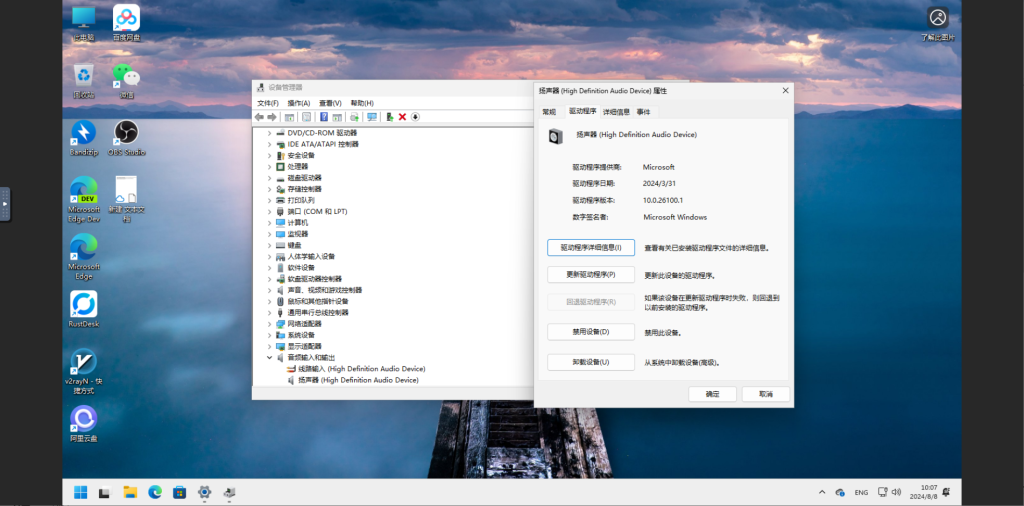Click the black down-arrow disable device icon
Image resolution: width=1024 pixels, height=506 pixels.
tap(415, 117)
